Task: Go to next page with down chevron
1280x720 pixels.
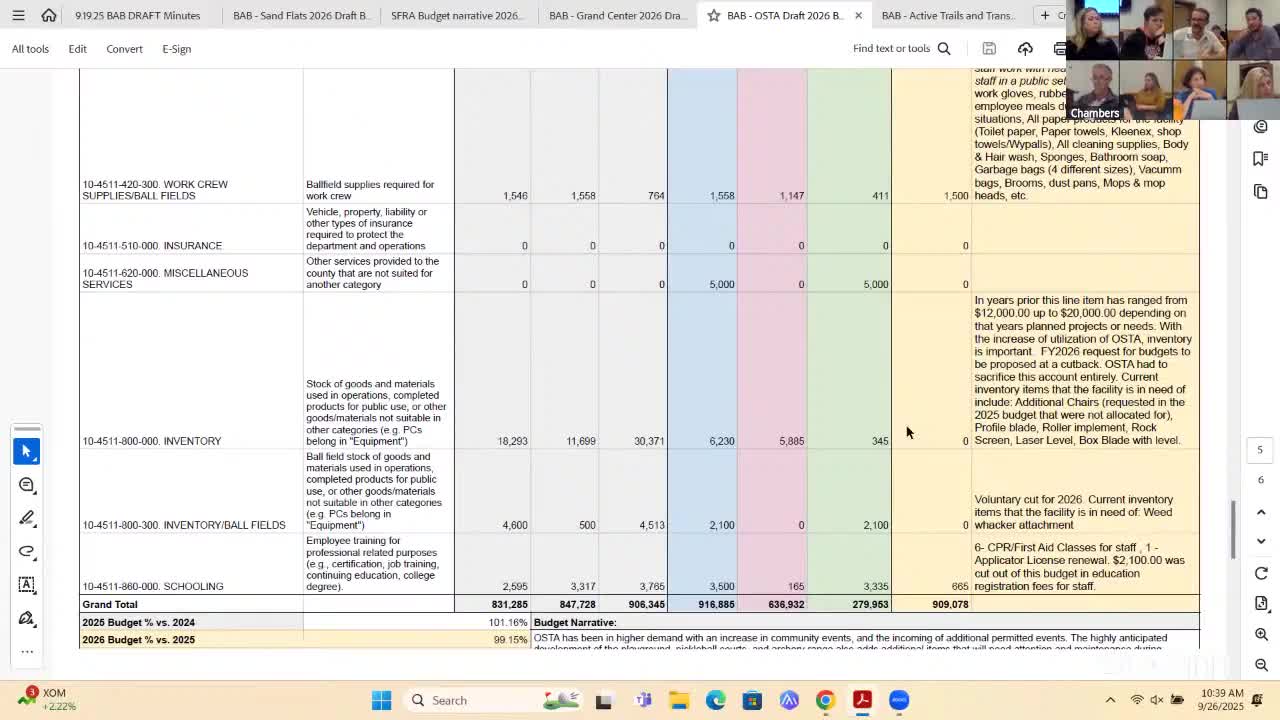Action: [1261, 541]
